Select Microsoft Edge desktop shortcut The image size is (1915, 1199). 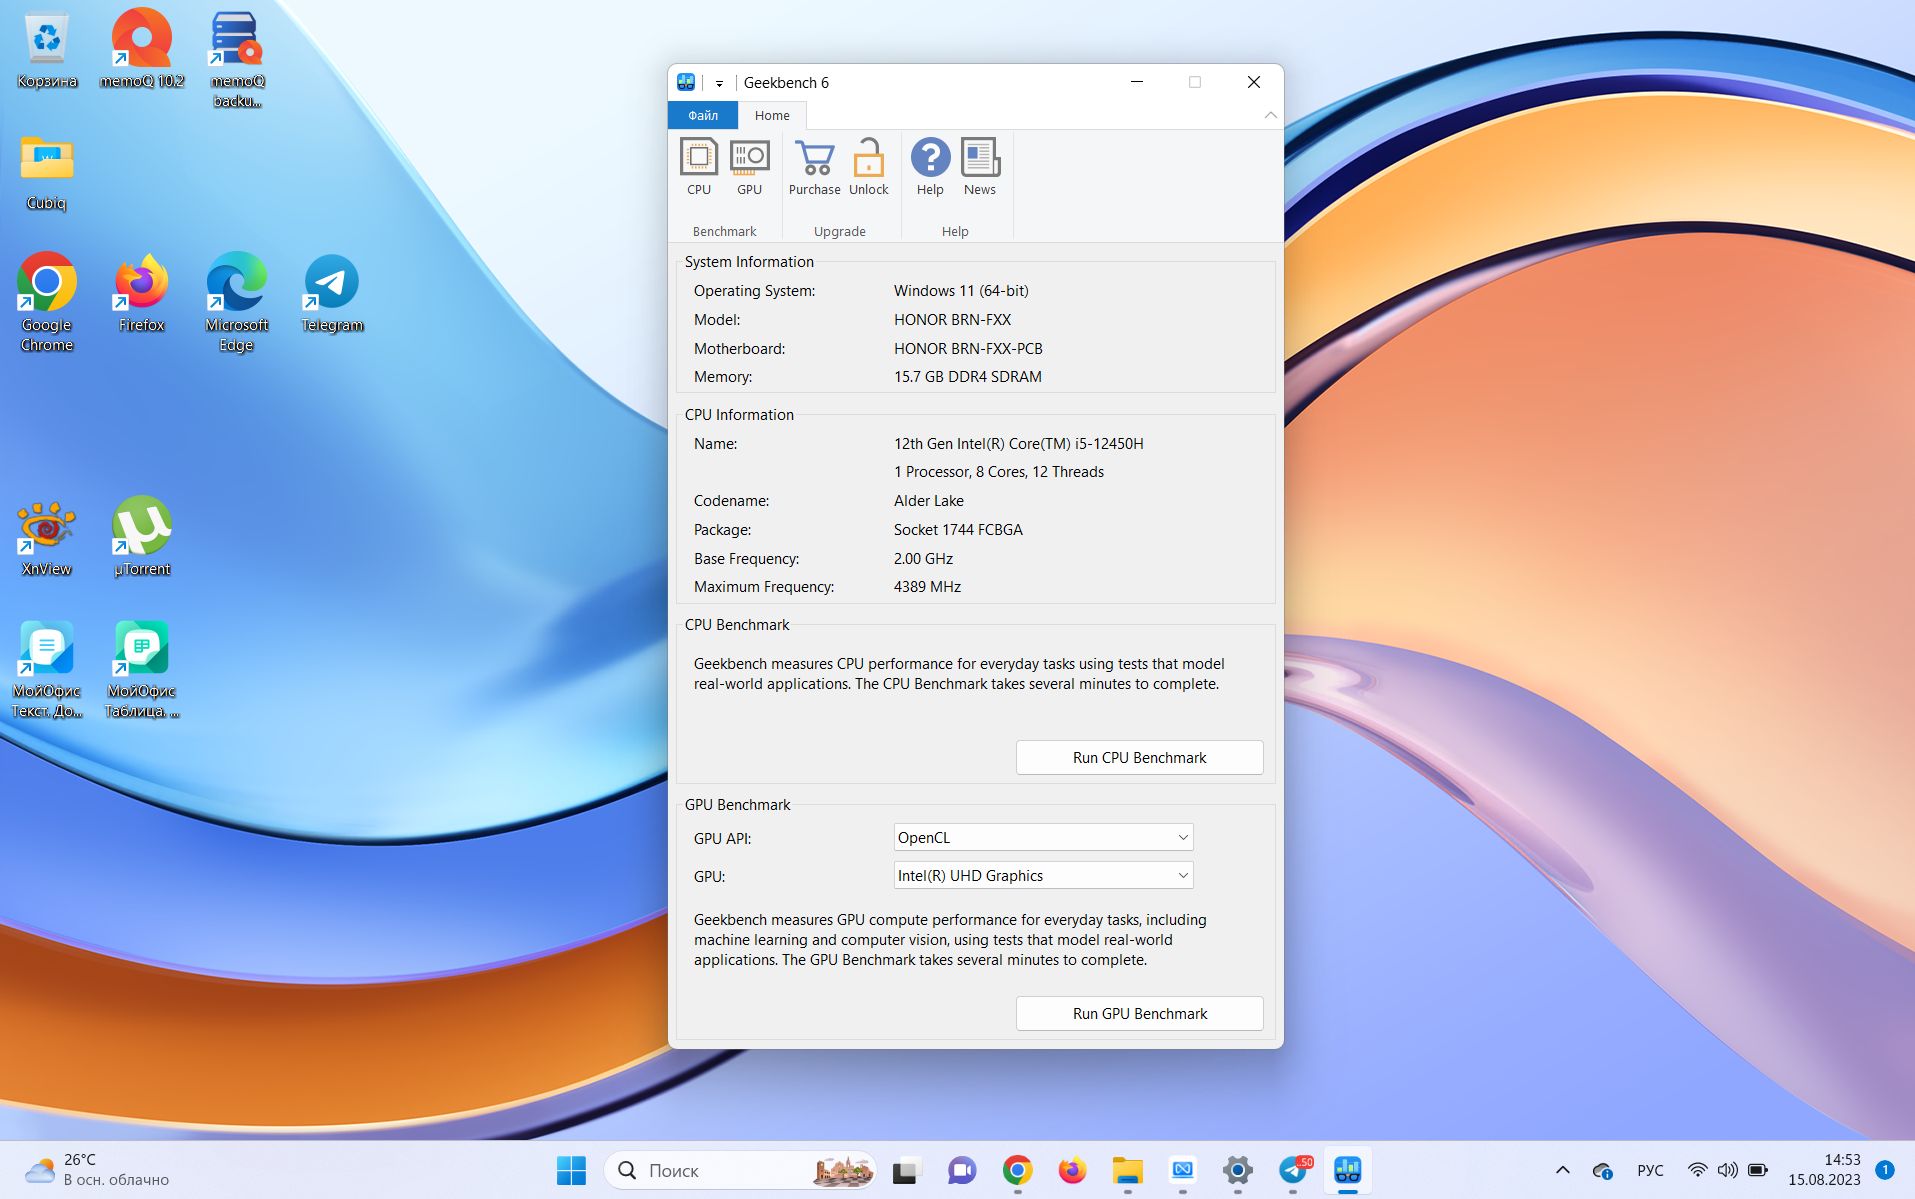coord(237,303)
